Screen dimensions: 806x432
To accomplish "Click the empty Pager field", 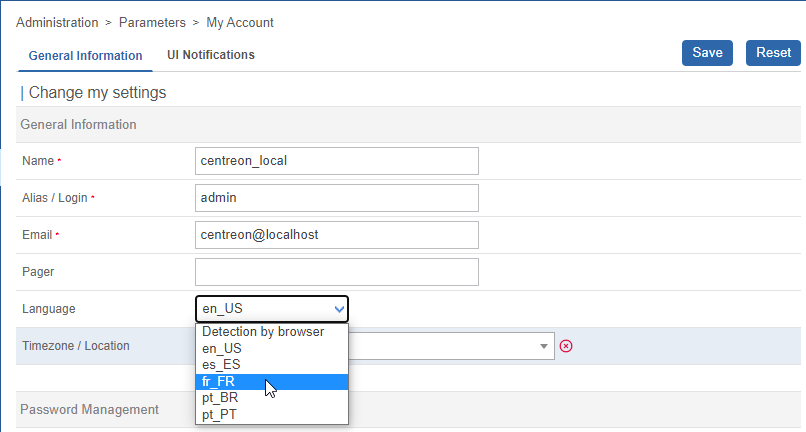I will click(337, 272).
